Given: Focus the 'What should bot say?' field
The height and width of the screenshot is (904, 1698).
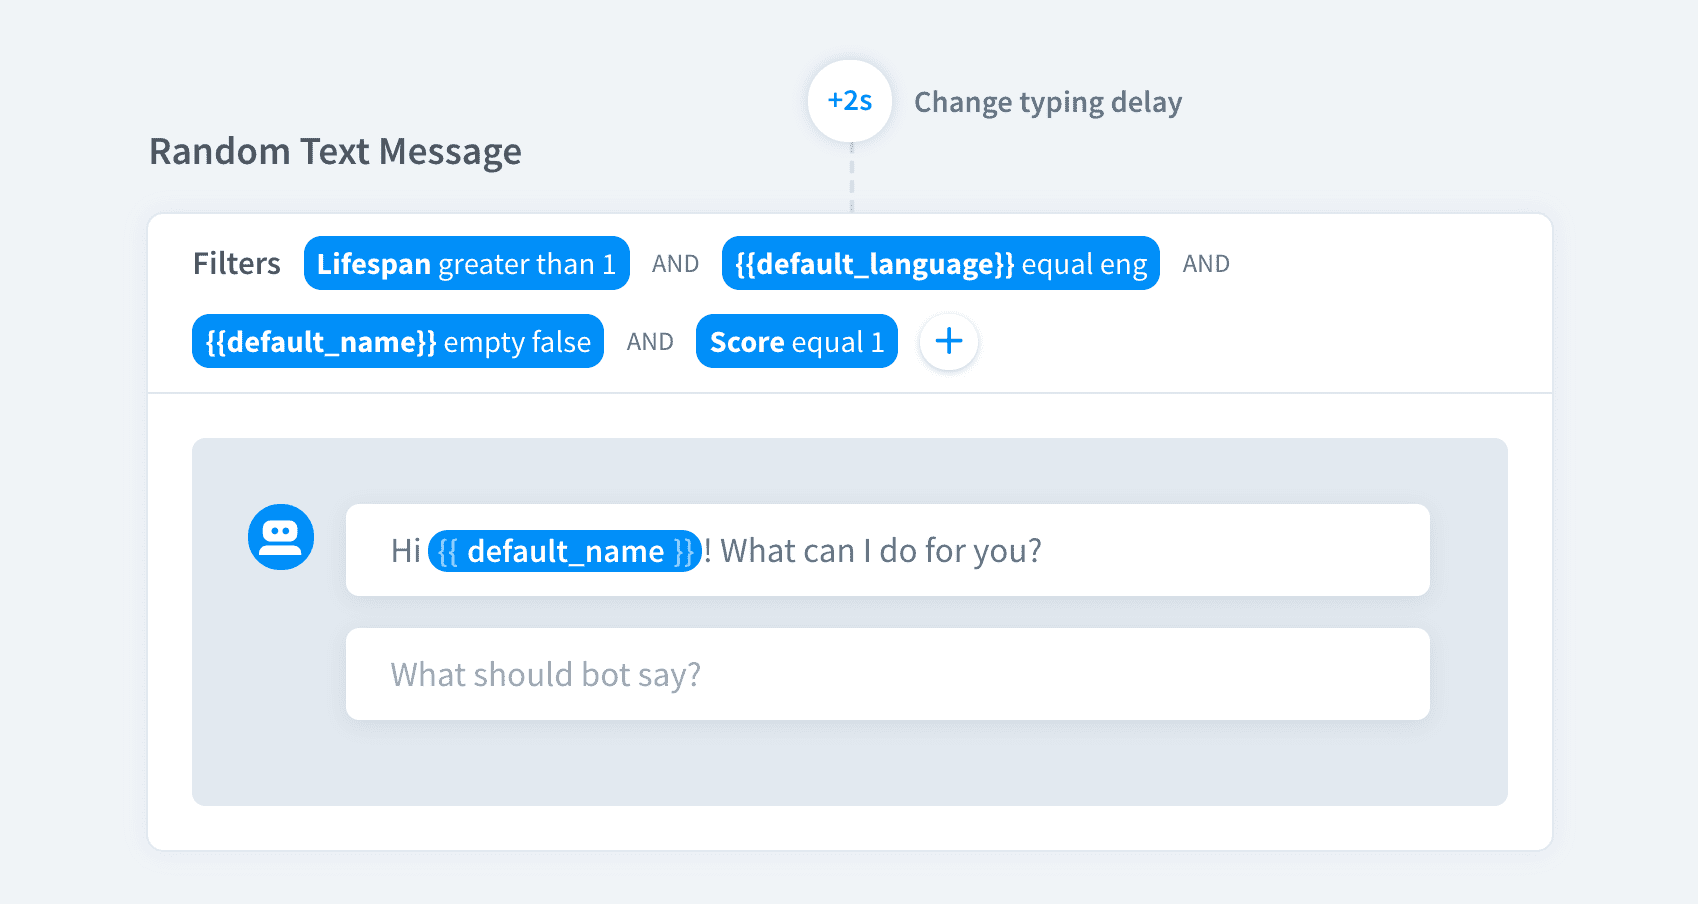Looking at the screenshot, I should coord(886,674).
